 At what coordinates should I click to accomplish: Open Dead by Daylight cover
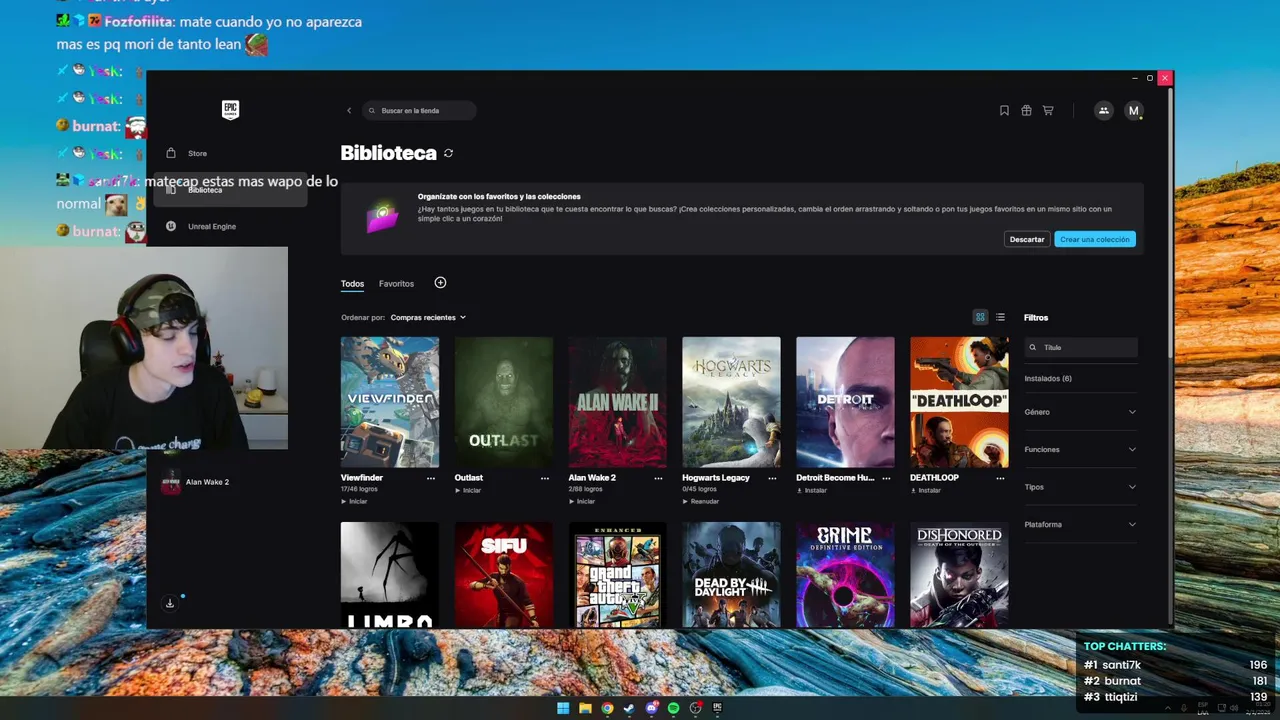coord(731,575)
